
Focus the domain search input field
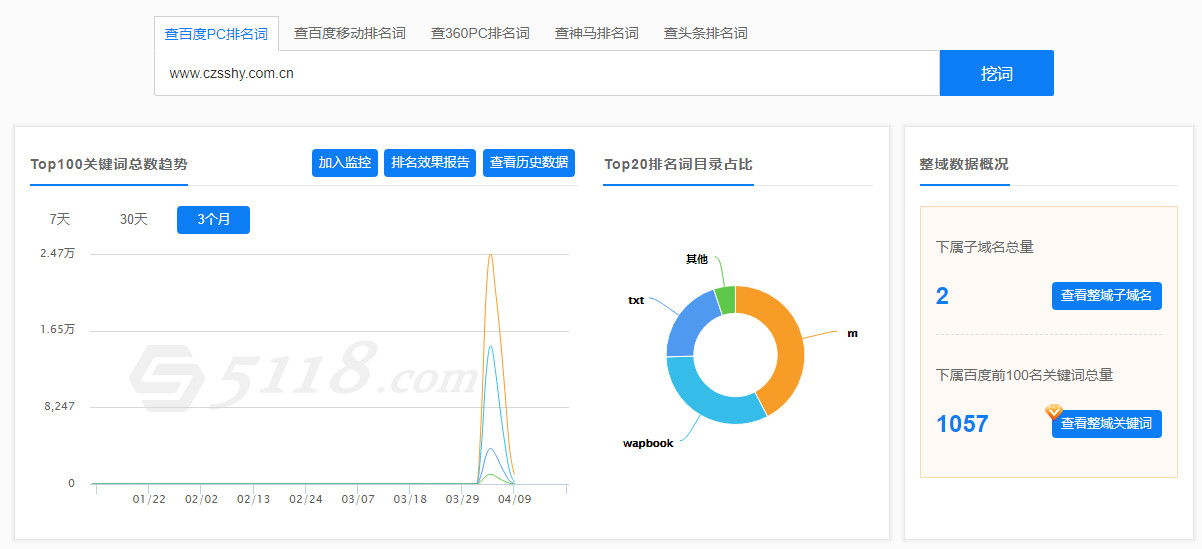click(x=547, y=73)
